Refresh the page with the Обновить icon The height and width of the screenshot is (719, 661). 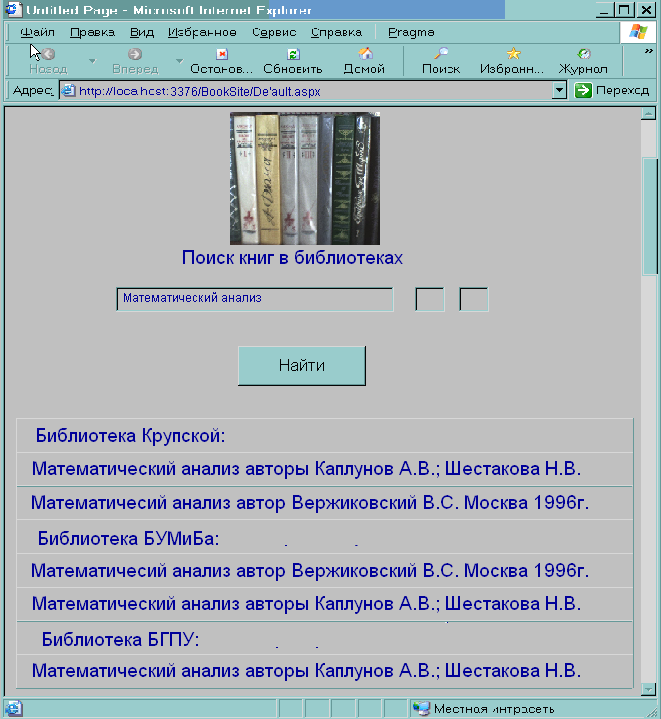(292, 54)
